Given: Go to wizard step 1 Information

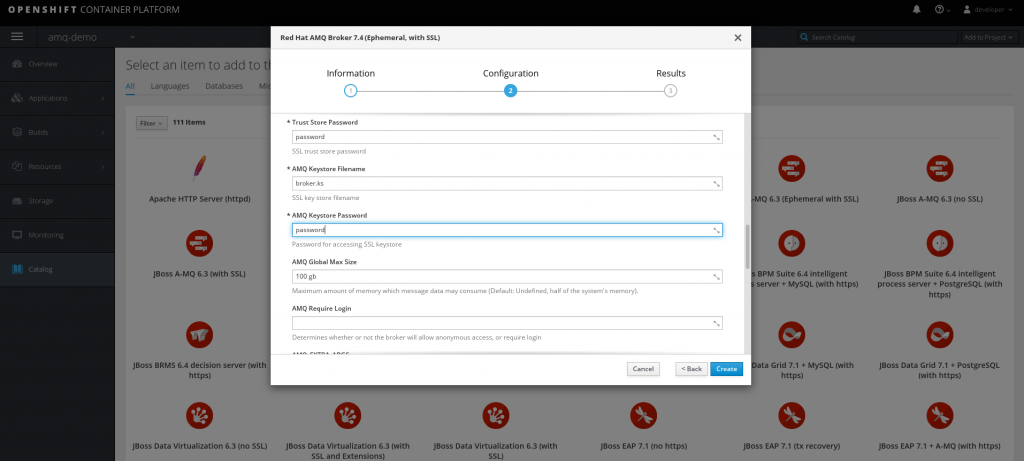Looking at the screenshot, I should click(x=350, y=90).
